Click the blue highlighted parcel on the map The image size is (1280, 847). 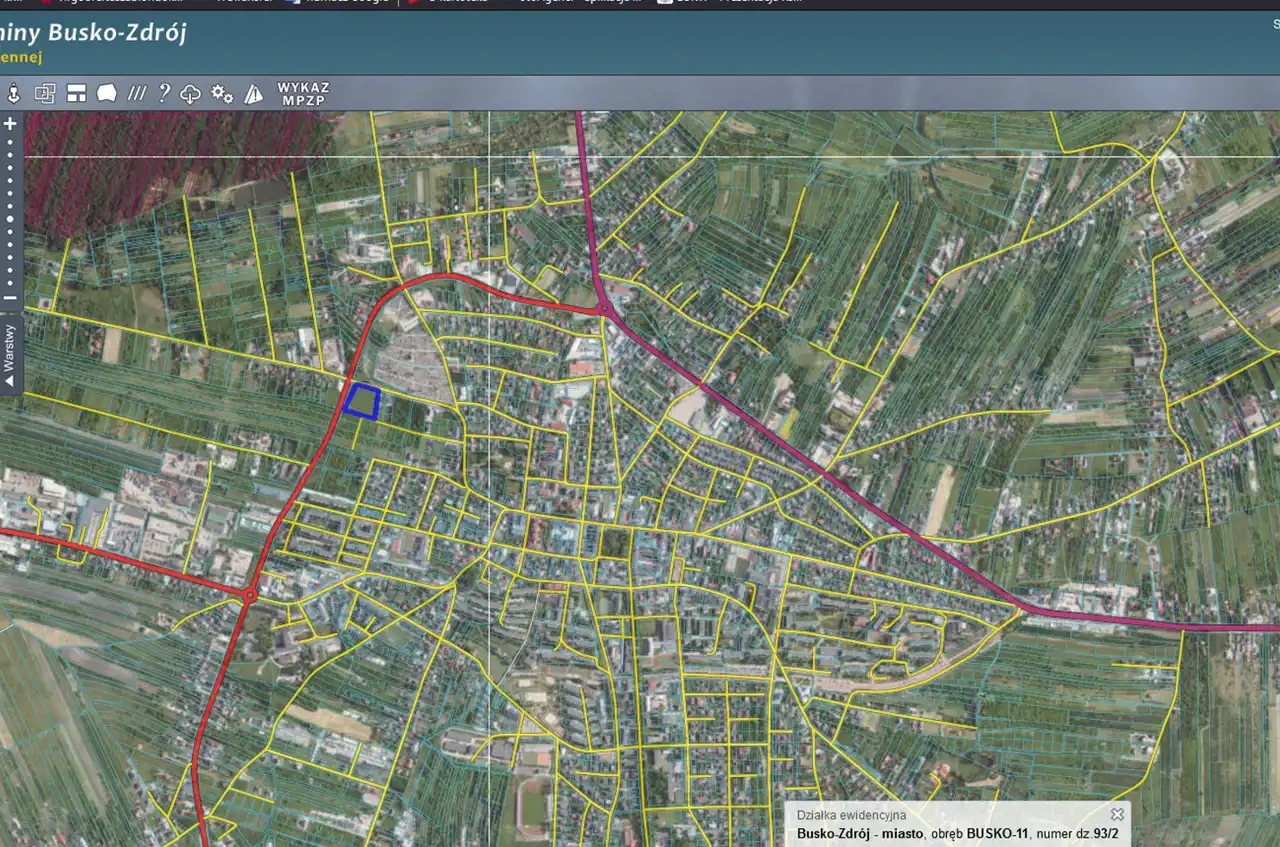361,401
